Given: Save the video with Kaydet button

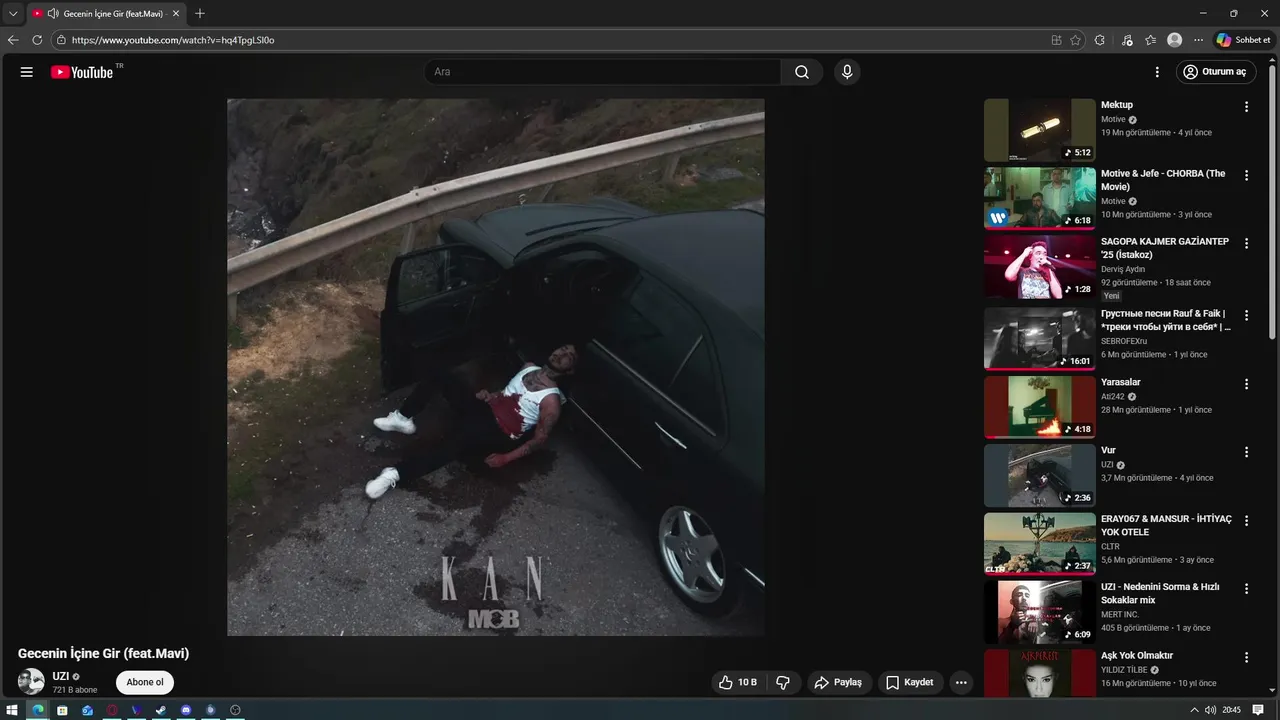Looking at the screenshot, I should click(x=910, y=682).
